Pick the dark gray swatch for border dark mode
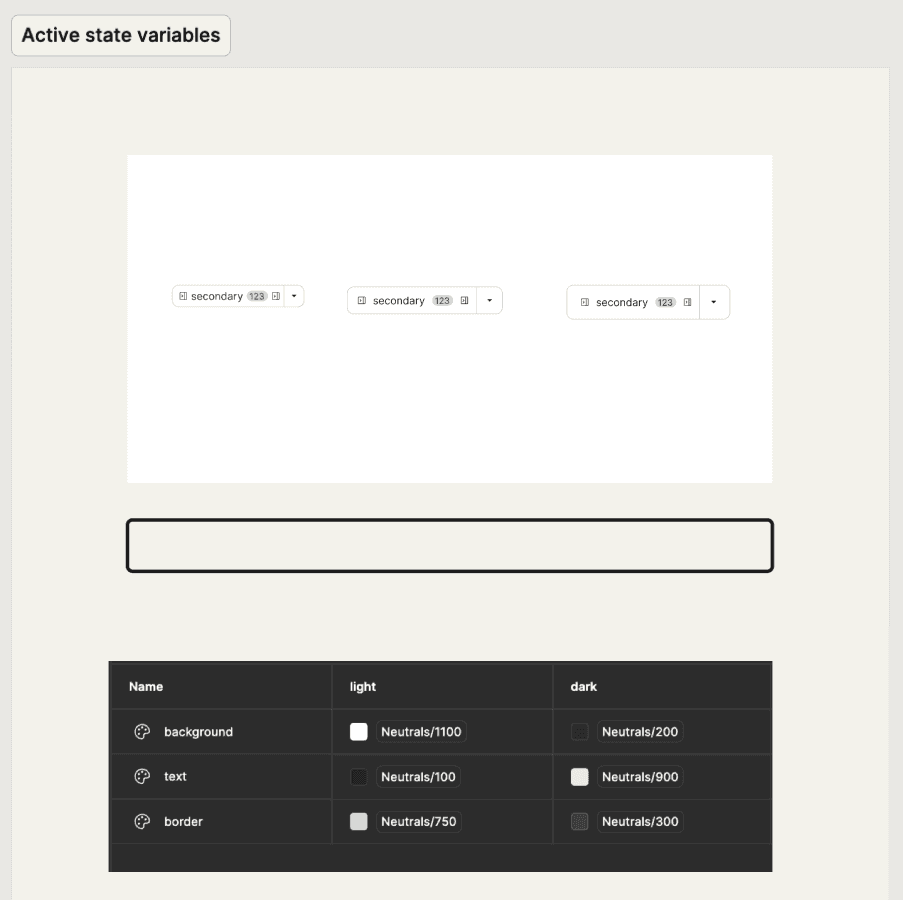The height and width of the screenshot is (900, 903). coord(579,821)
